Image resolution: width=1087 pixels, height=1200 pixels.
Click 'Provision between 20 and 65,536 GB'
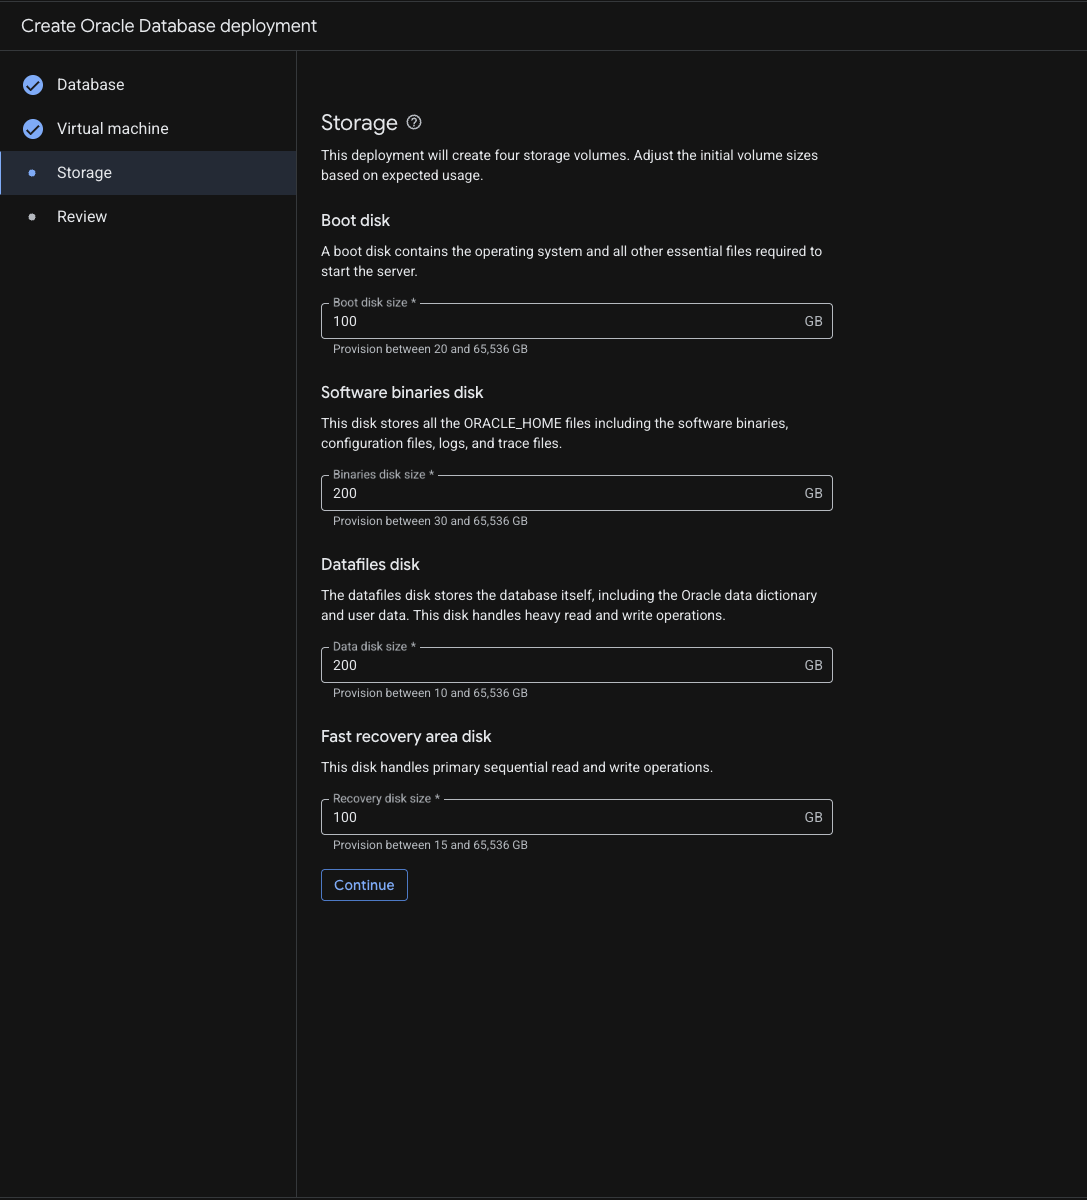[430, 349]
